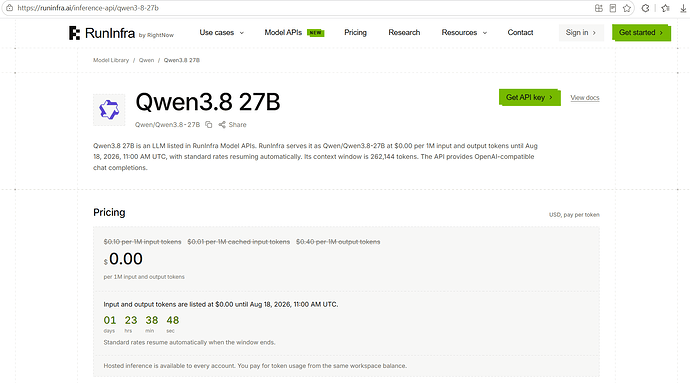Viewport: 690px width, 383px height.
Task: Click the Share icon under the title
Action: click(222, 125)
